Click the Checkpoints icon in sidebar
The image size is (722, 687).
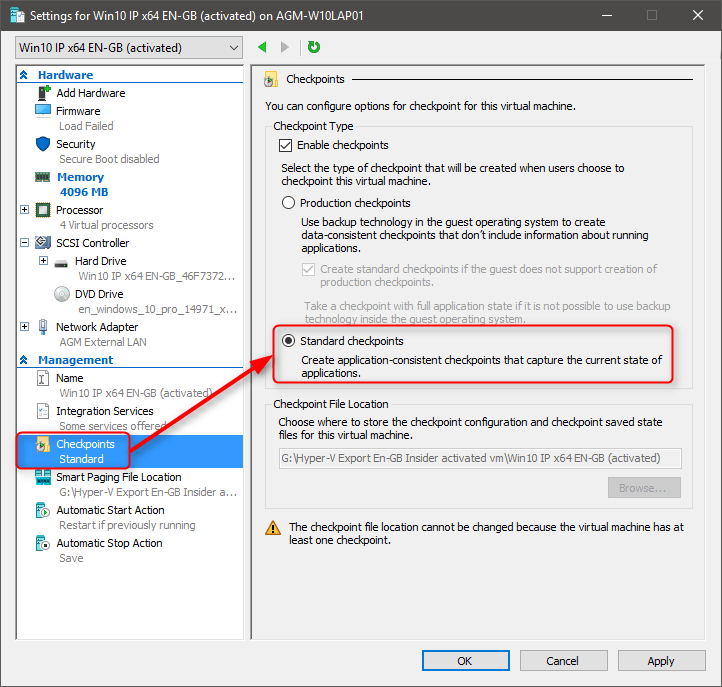click(43, 444)
